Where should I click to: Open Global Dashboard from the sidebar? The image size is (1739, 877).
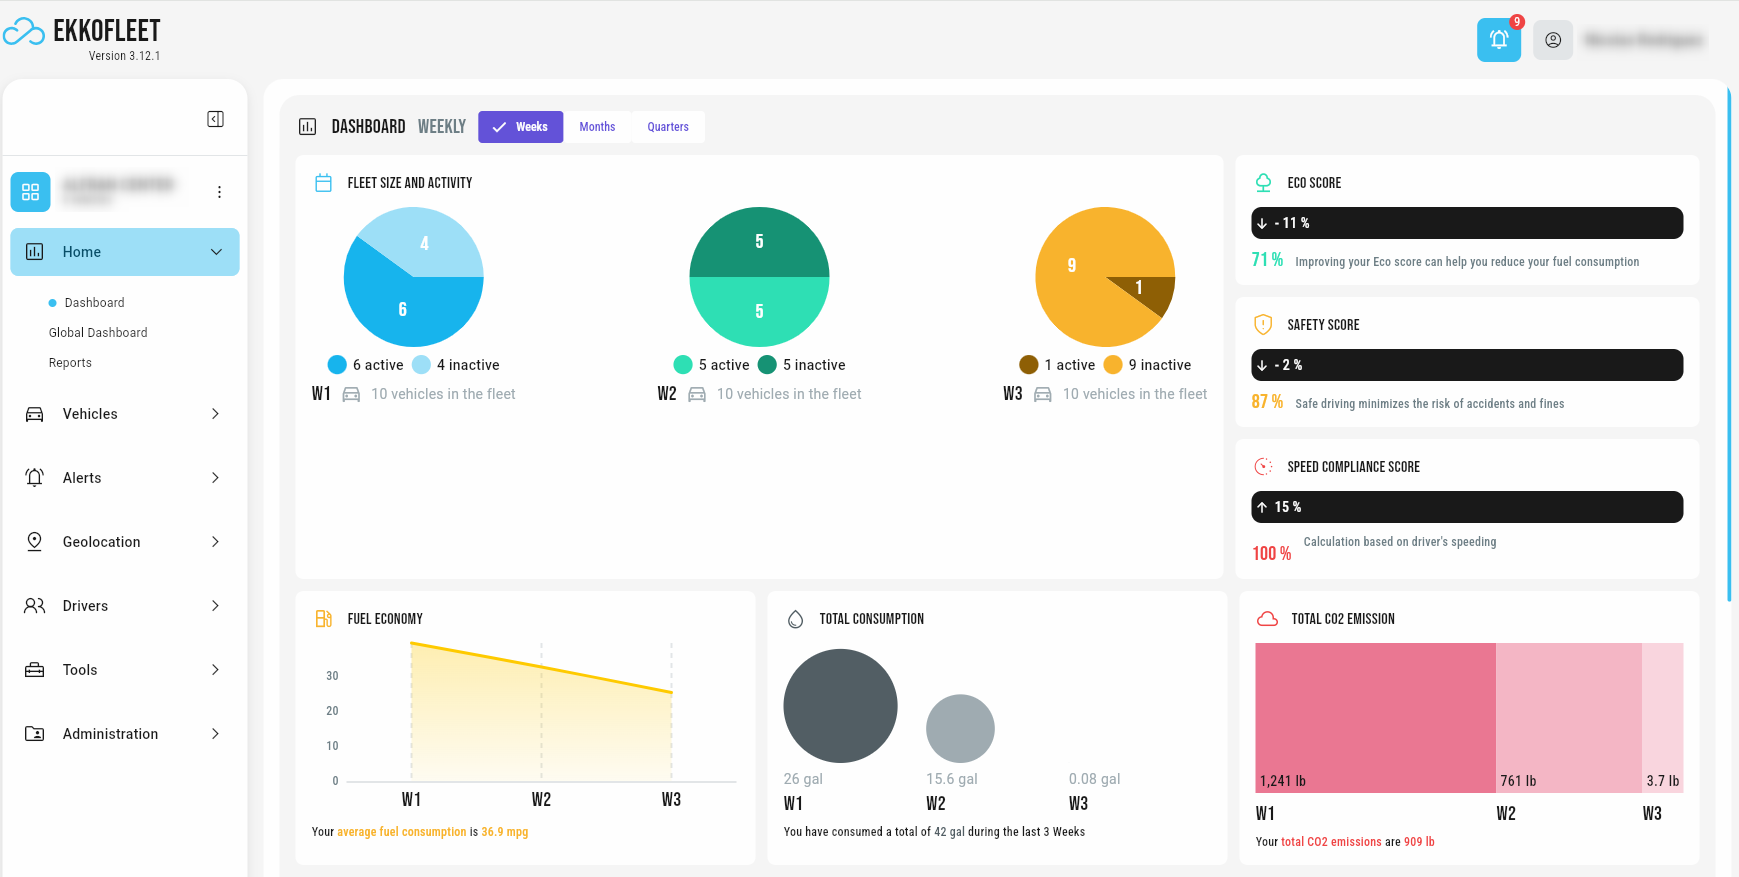[x=98, y=333]
